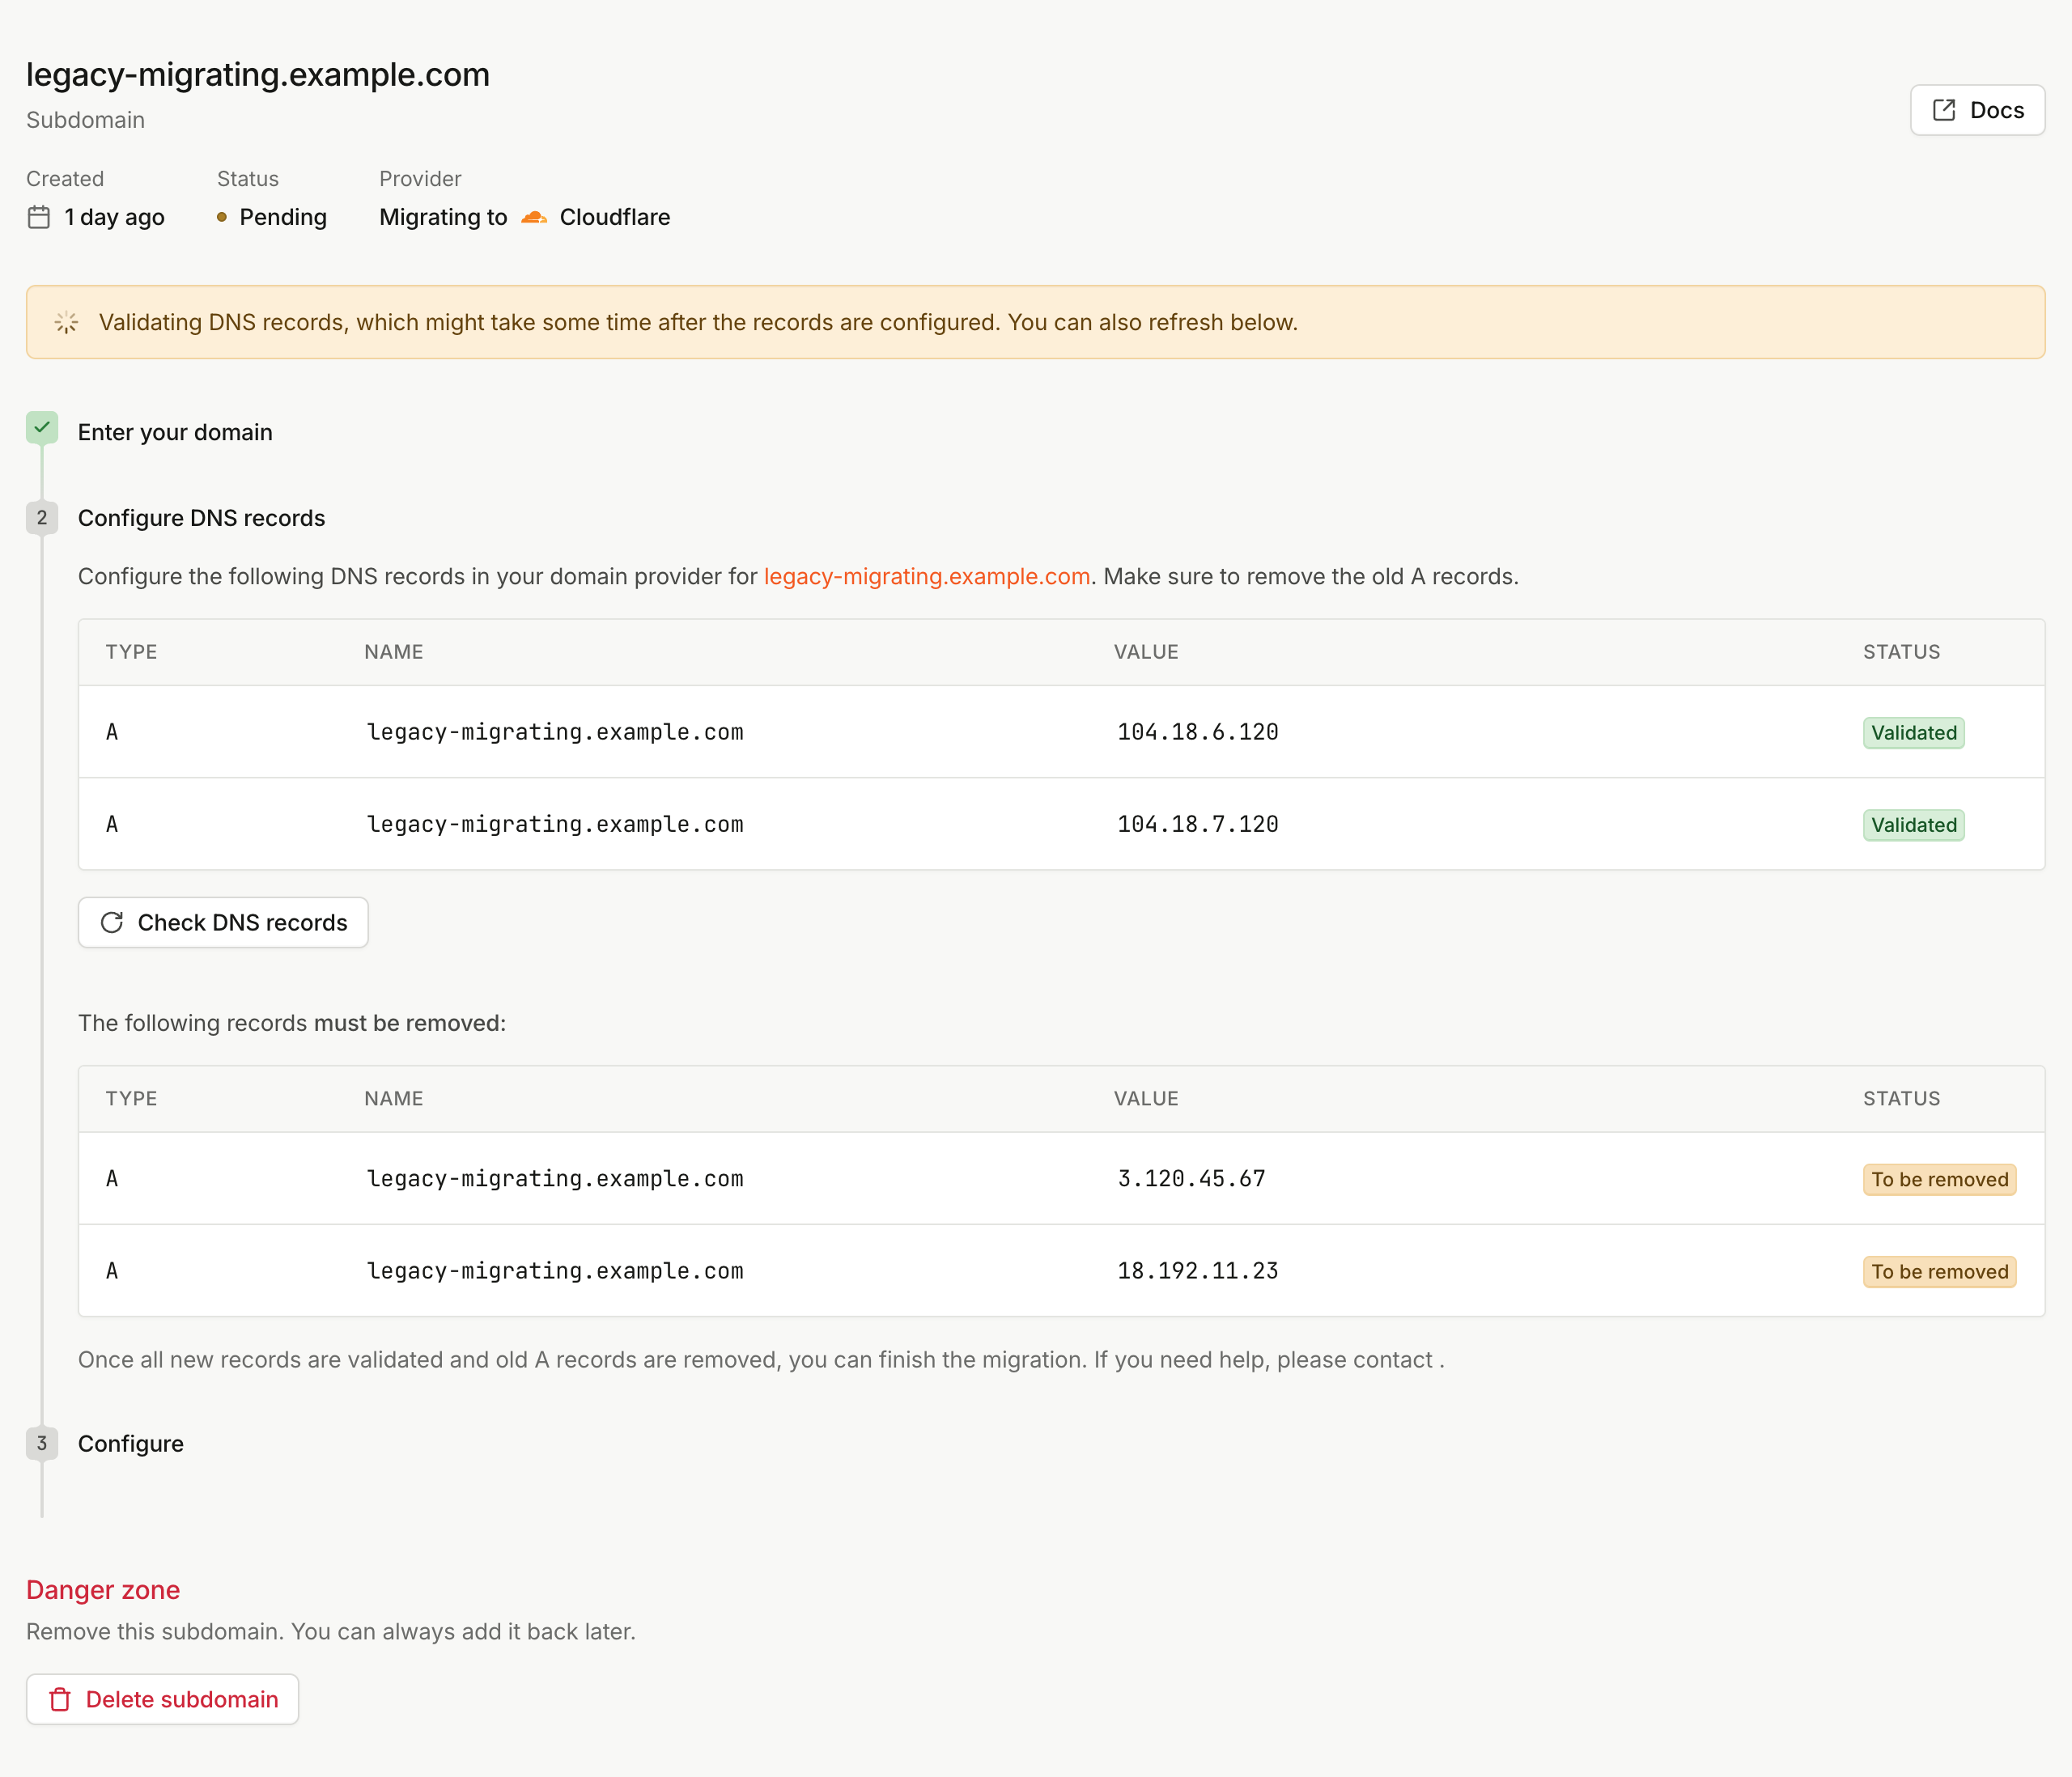Click the Delete subdomain button
This screenshot has height=1777, width=2072.
(x=162, y=1699)
